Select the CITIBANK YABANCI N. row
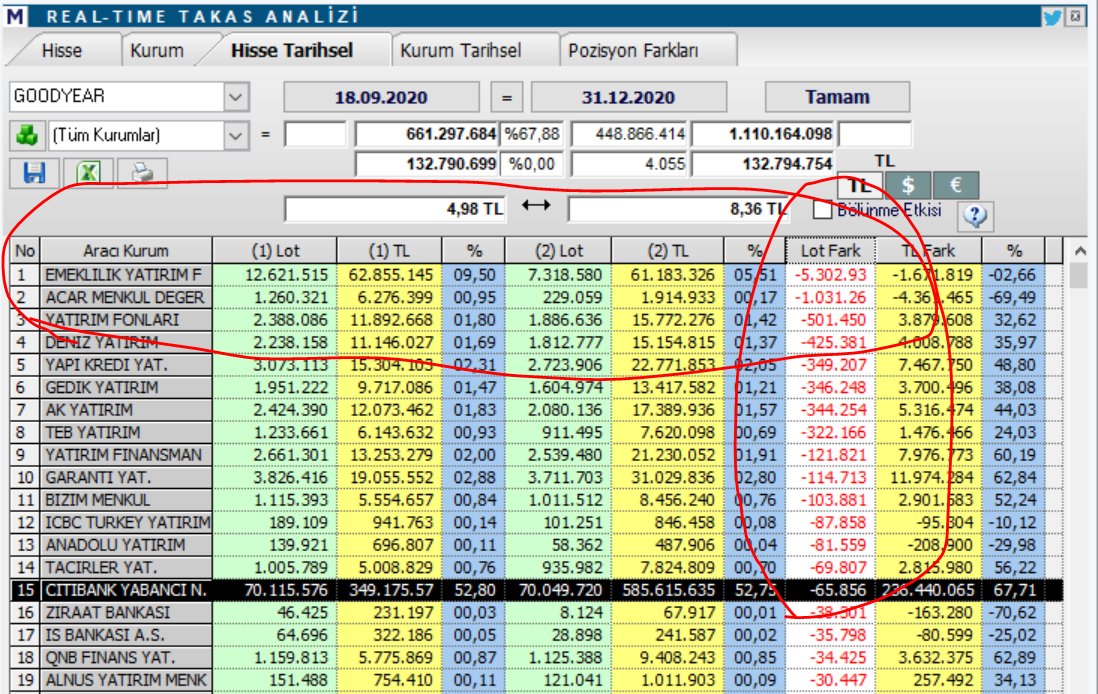This screenshot has width=1098, height=694. (x=126, y=590)
